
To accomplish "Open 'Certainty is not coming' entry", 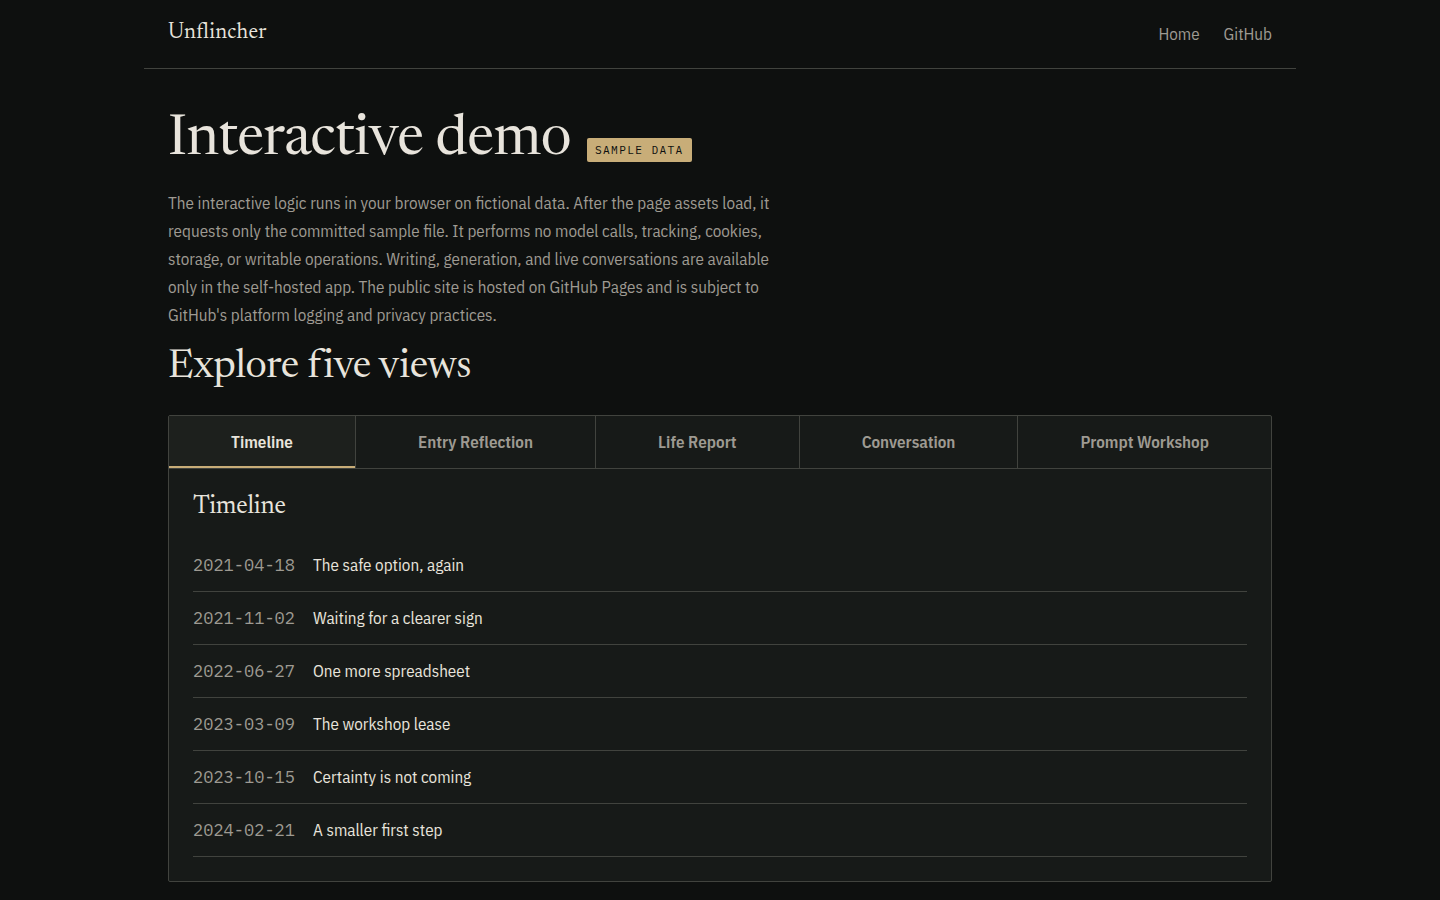I will (x=720, y=777).
